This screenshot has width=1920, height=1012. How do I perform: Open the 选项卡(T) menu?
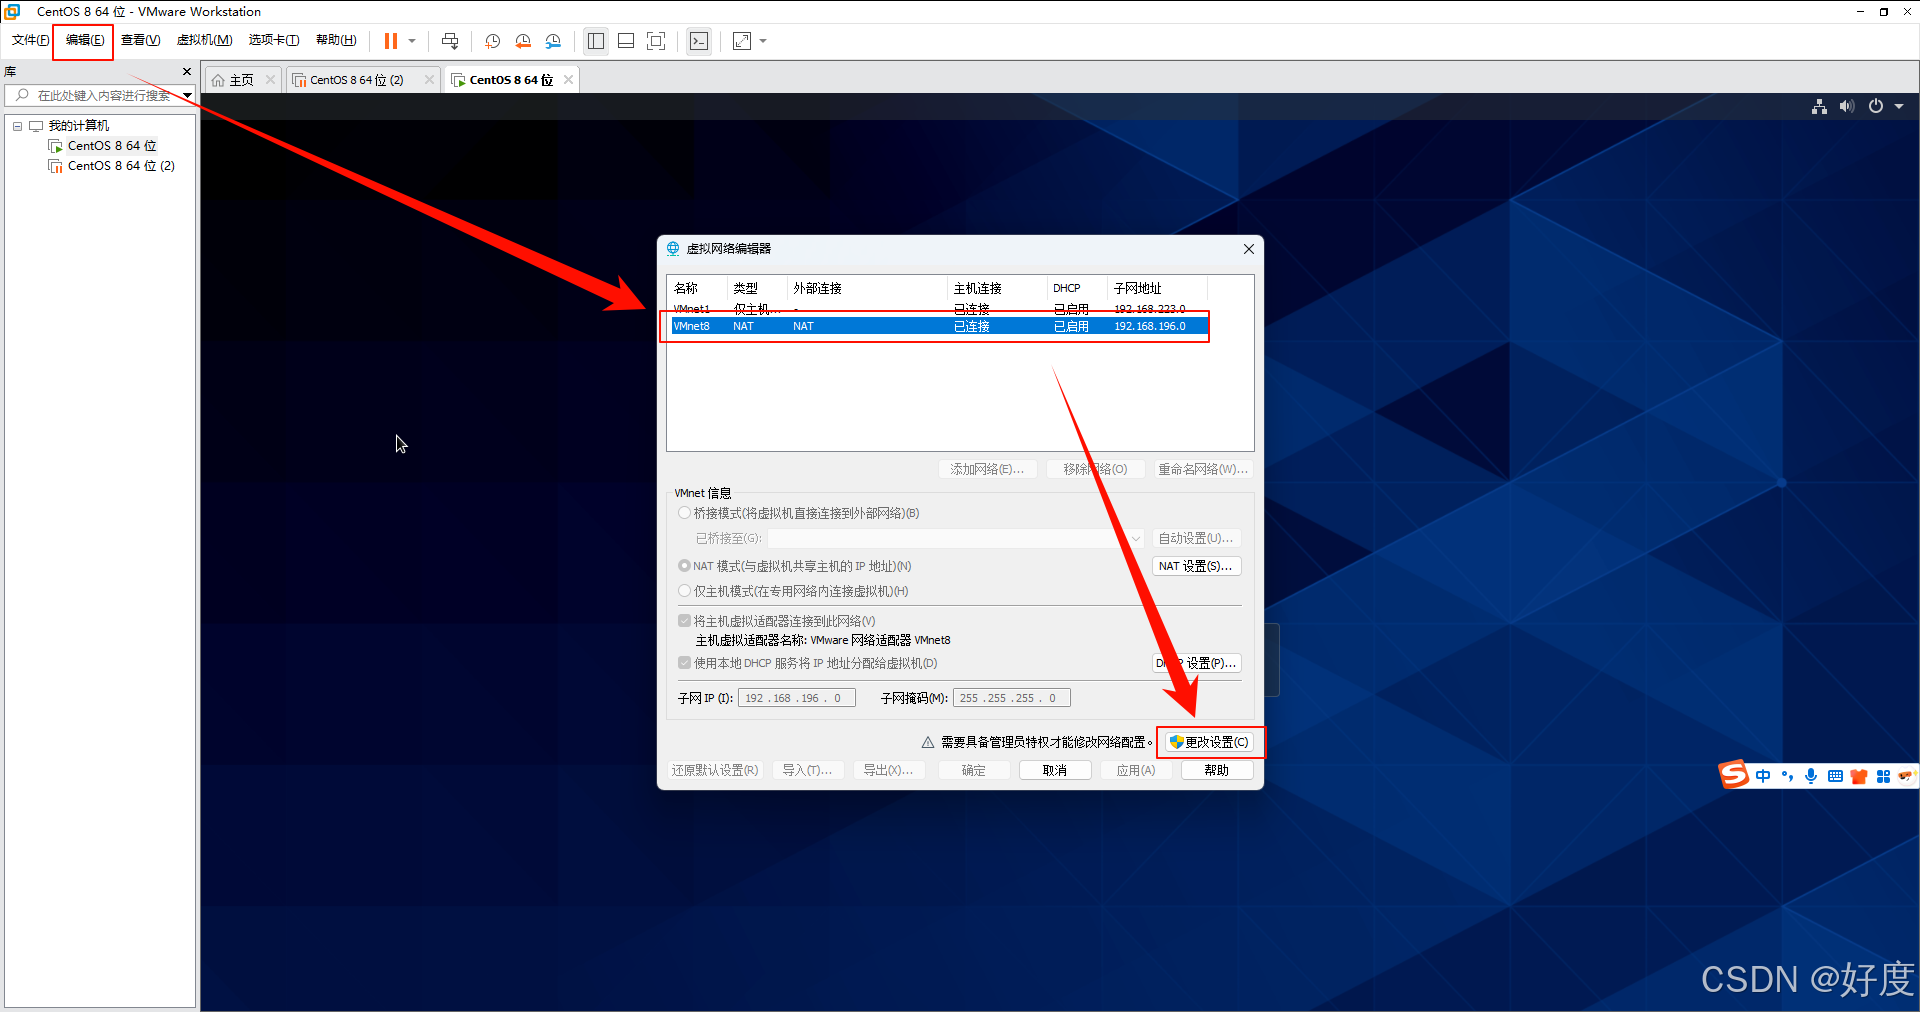click(274, 40)
